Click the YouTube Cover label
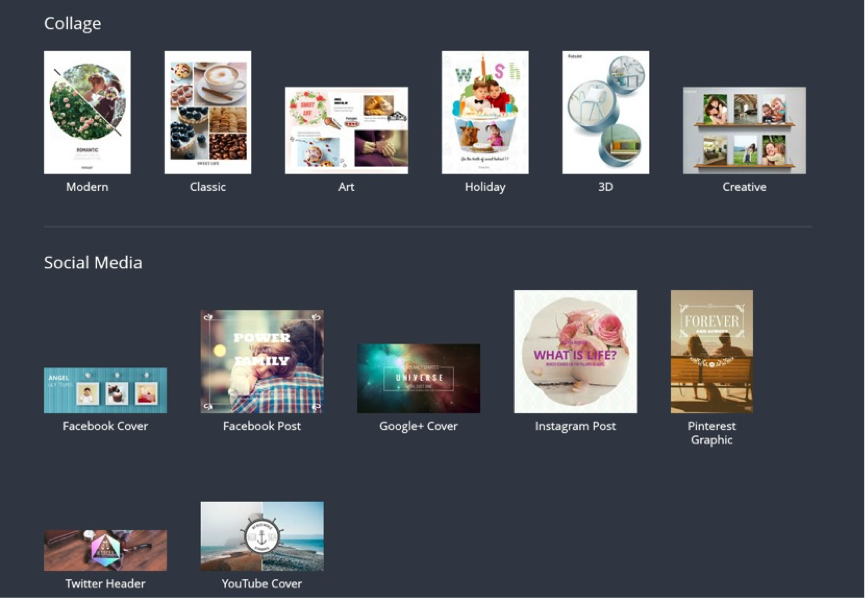The height and width of the screenshot is (598, 865). tap(262, 584)
